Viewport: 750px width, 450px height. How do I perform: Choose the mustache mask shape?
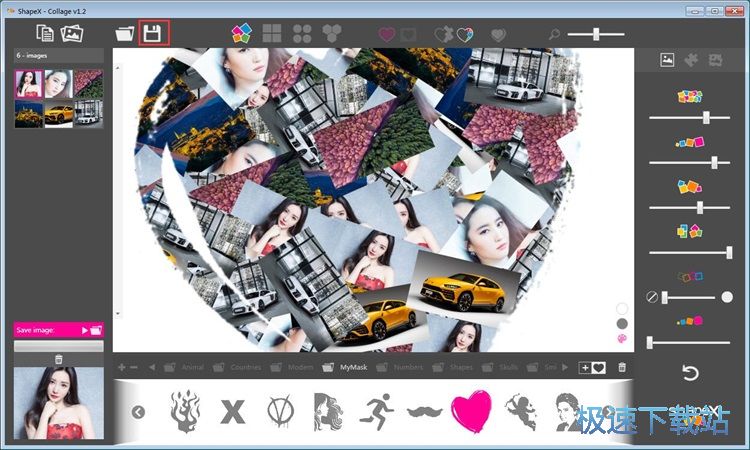point(425,411)
